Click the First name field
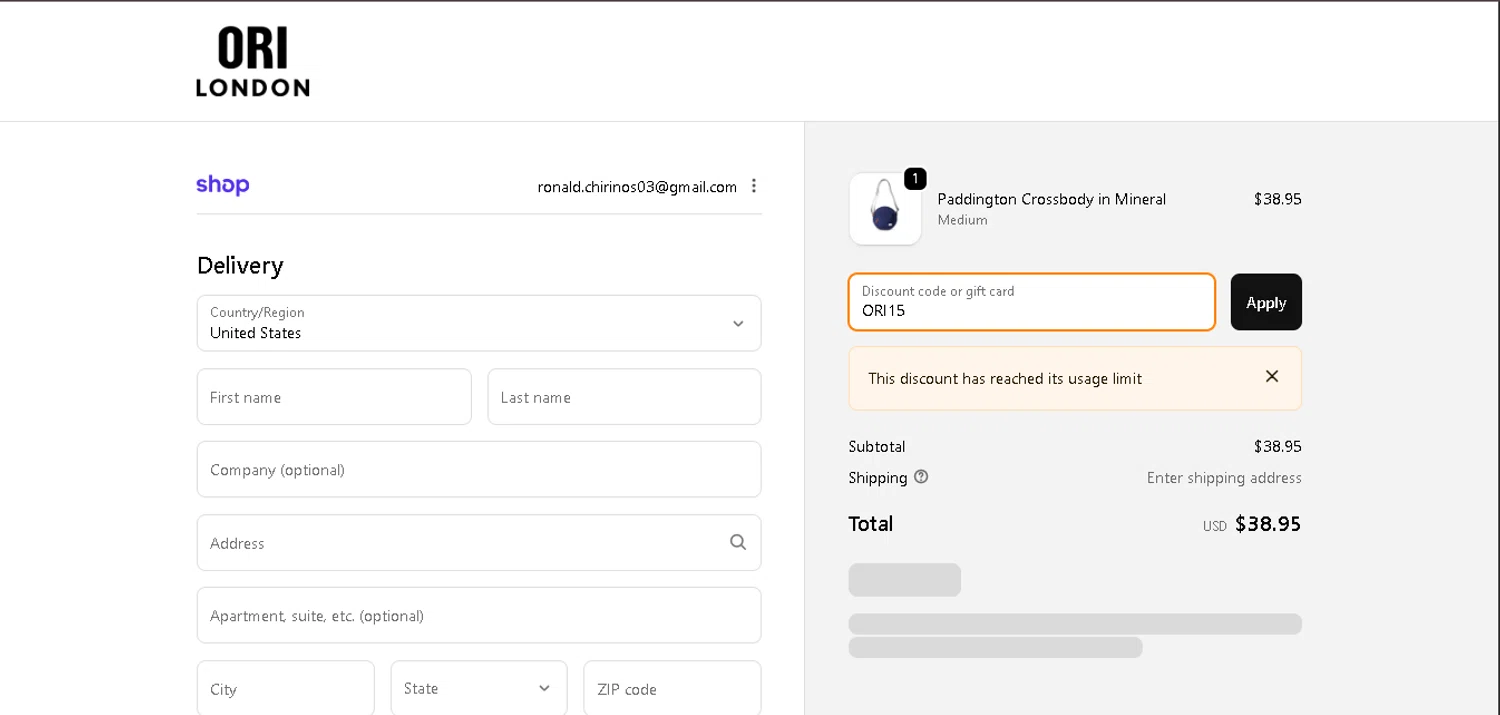 [x=334, y=397]
